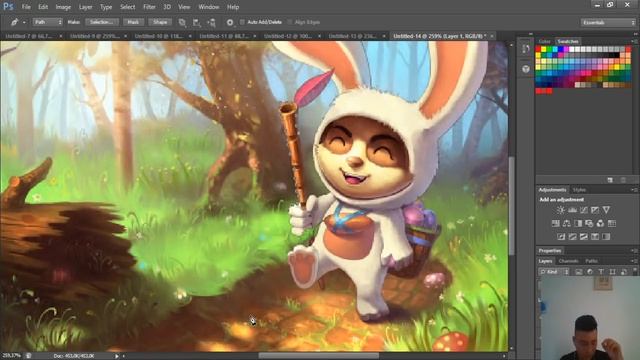This screenshot has height=360, width=640.
Task: Add a Black & White adjustment
Action: click(578, 223)
